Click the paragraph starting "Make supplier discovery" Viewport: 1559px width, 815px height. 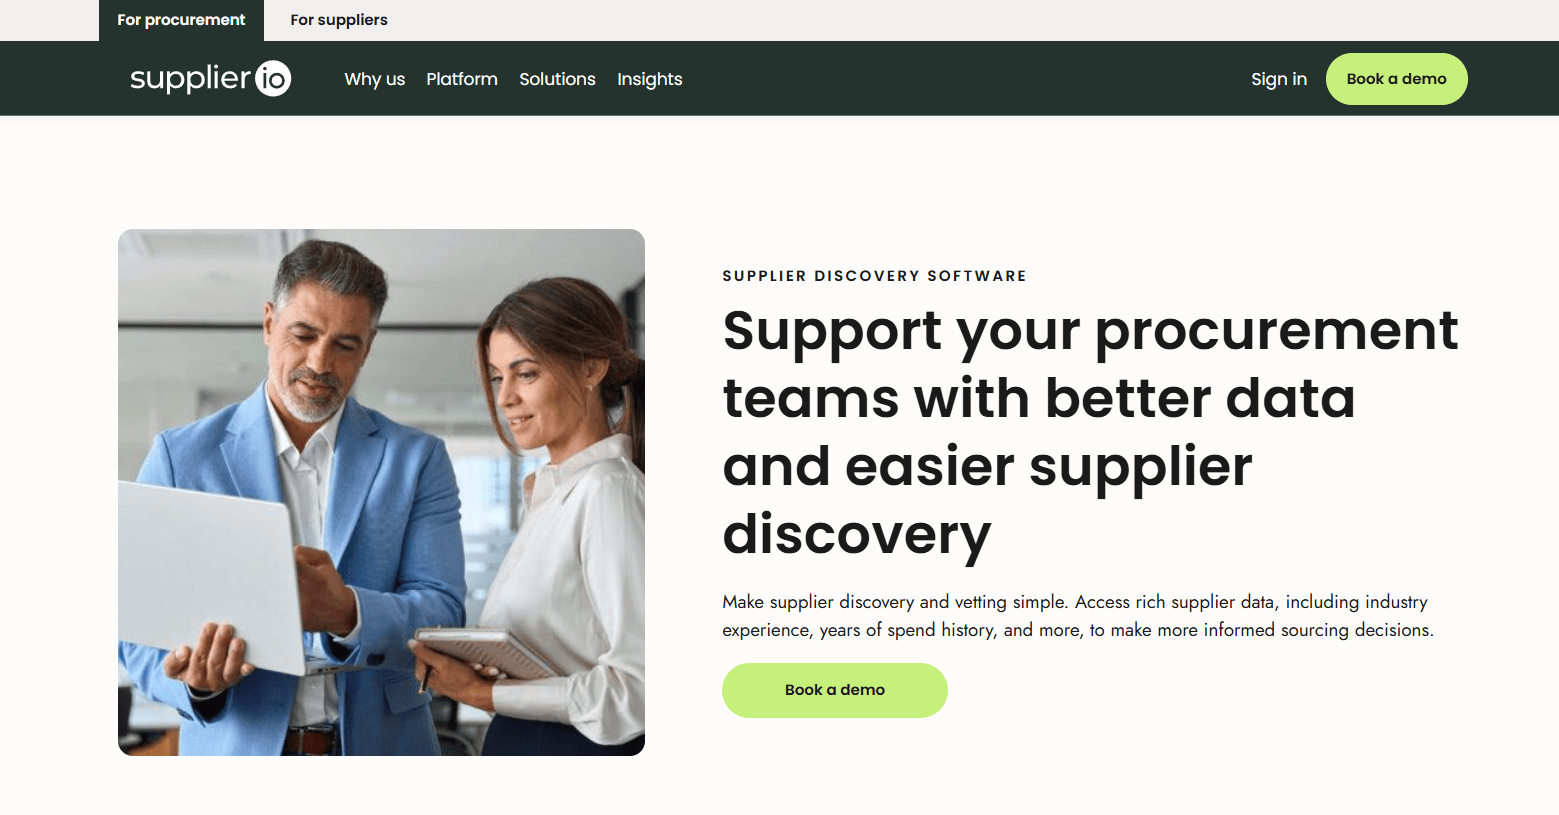1078,616
